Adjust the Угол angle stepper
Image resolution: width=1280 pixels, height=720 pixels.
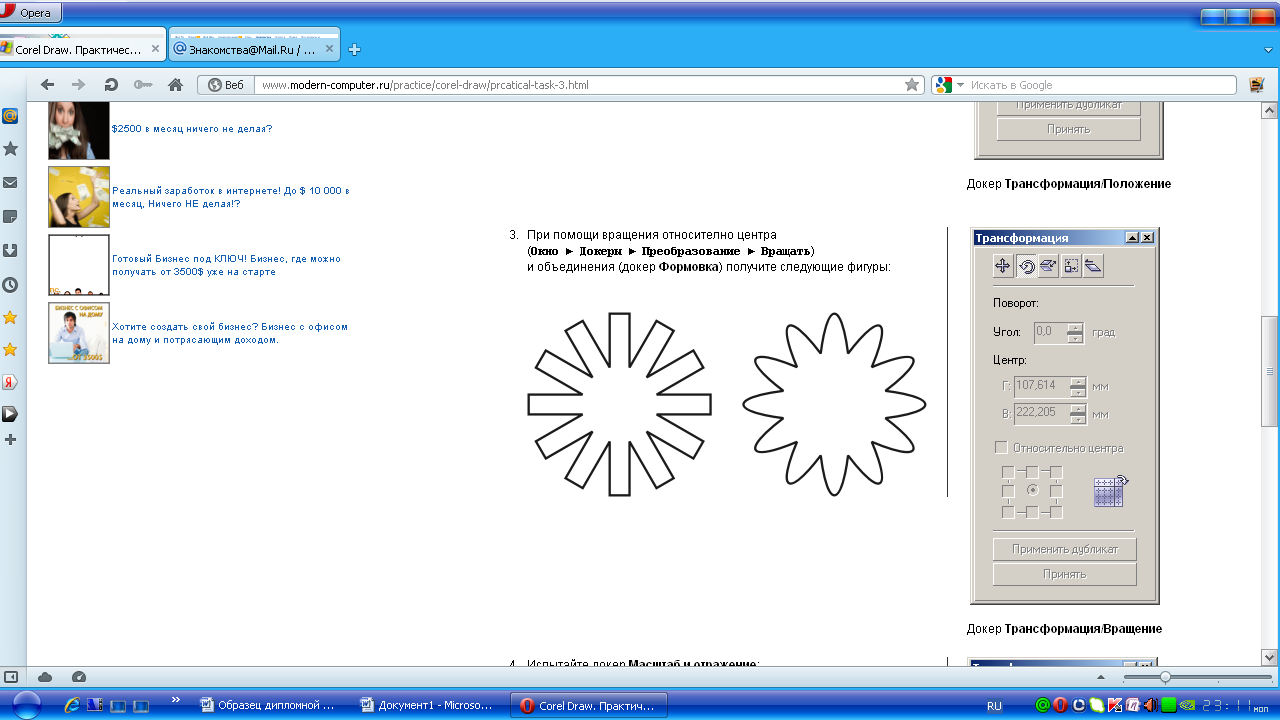(x=1076, y=333)
